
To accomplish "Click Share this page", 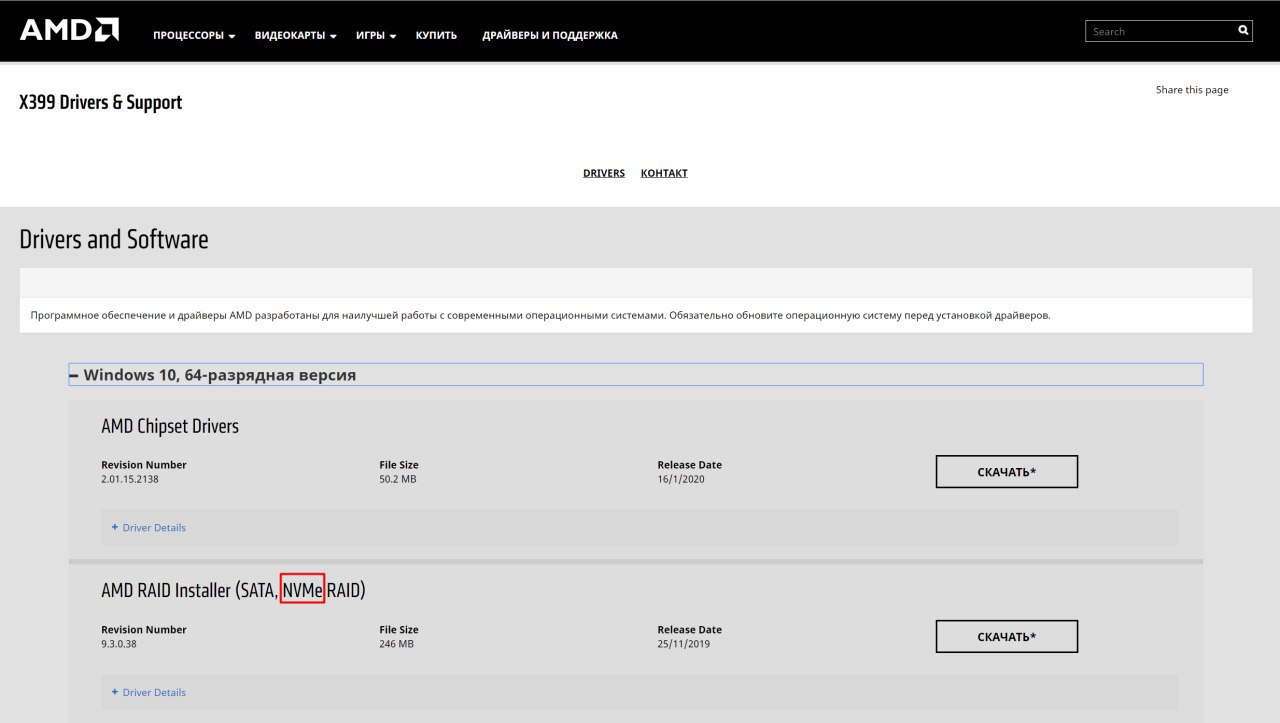I will (1192, 90).
